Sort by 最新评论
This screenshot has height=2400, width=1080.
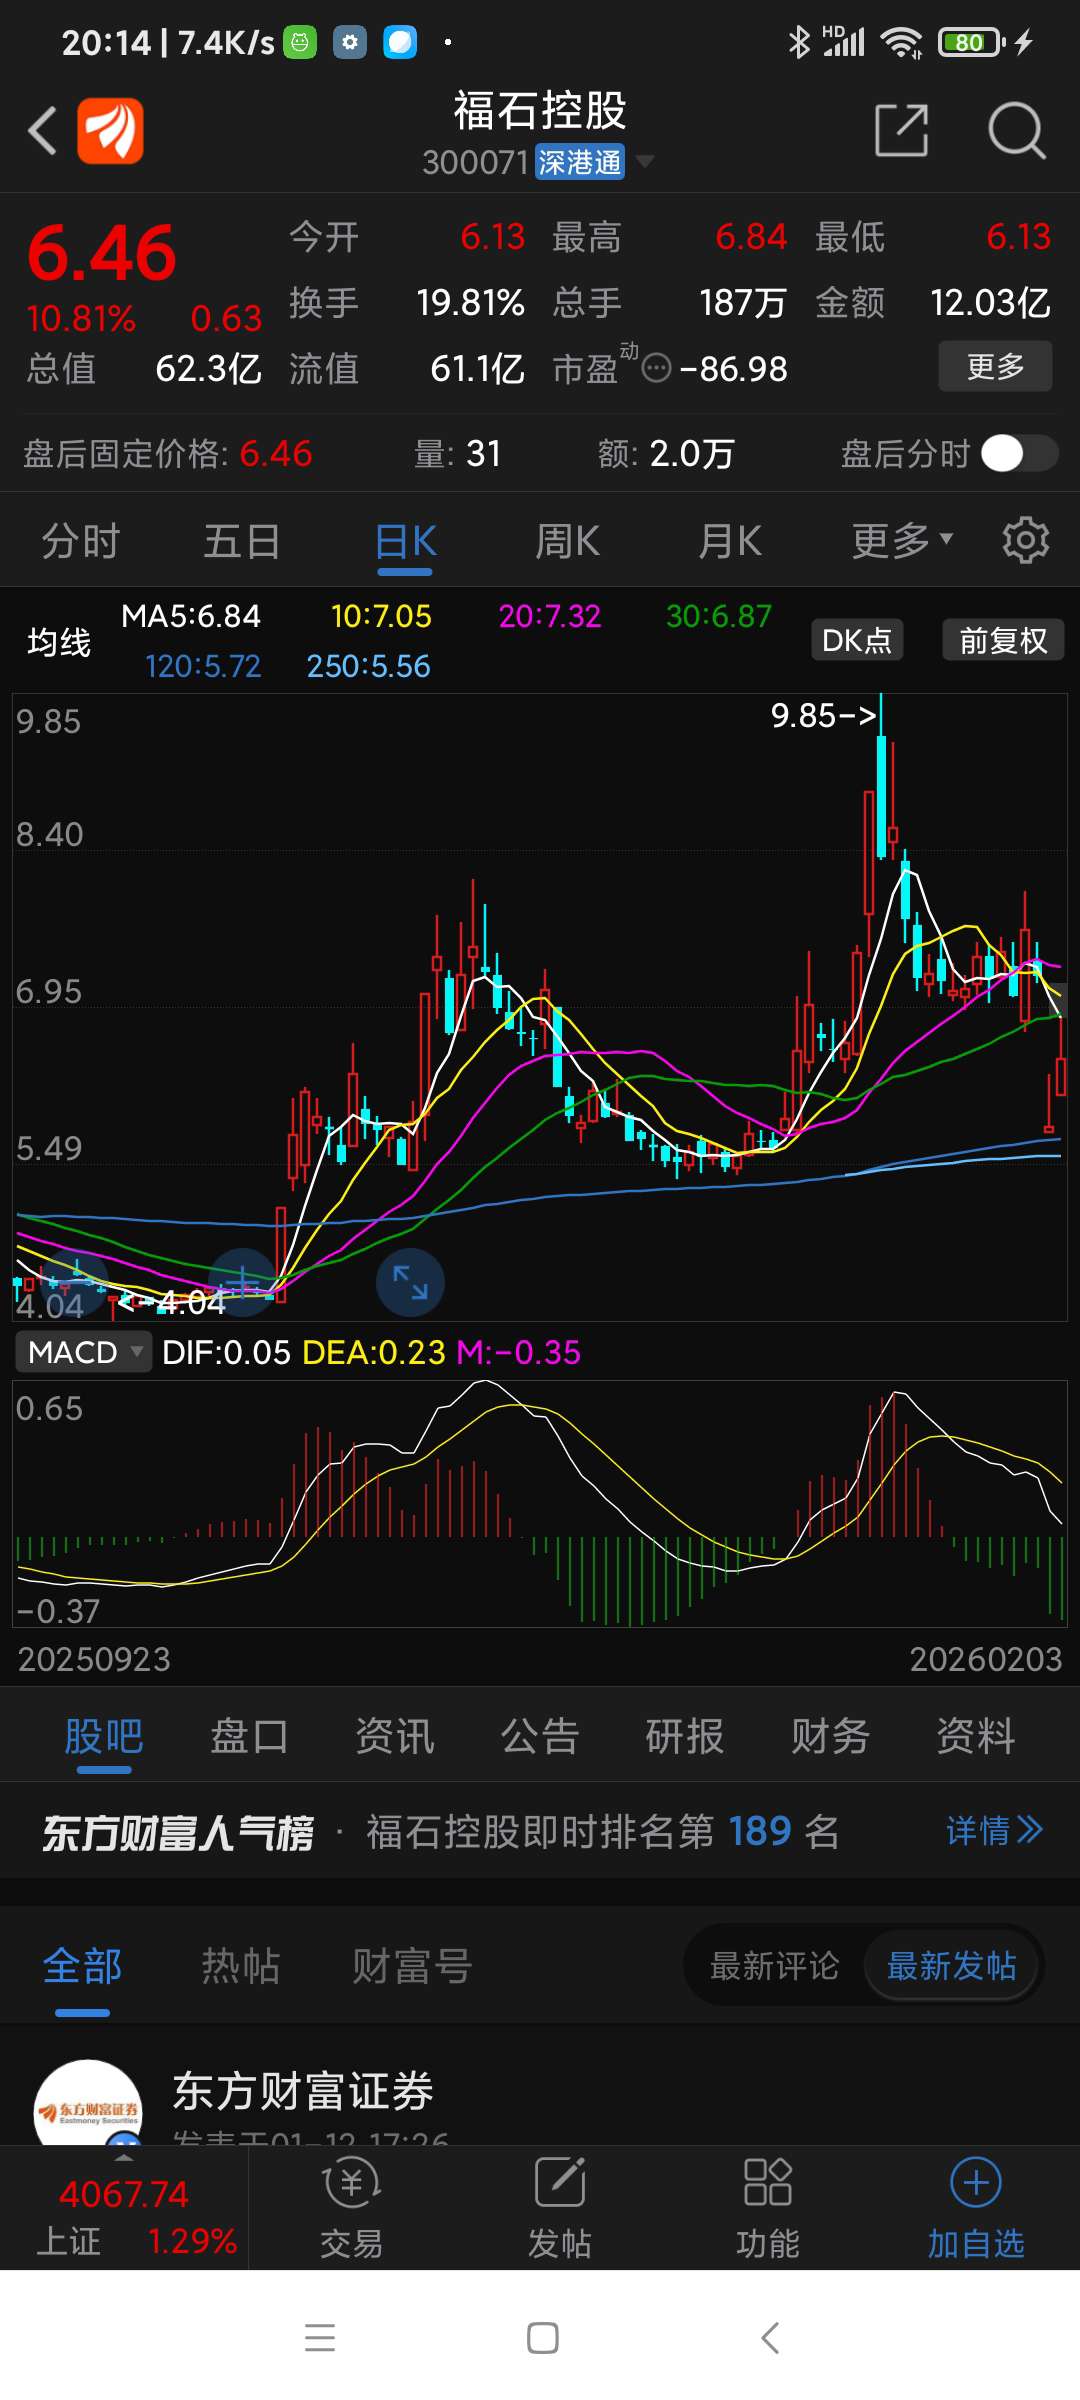(774, 1966)
